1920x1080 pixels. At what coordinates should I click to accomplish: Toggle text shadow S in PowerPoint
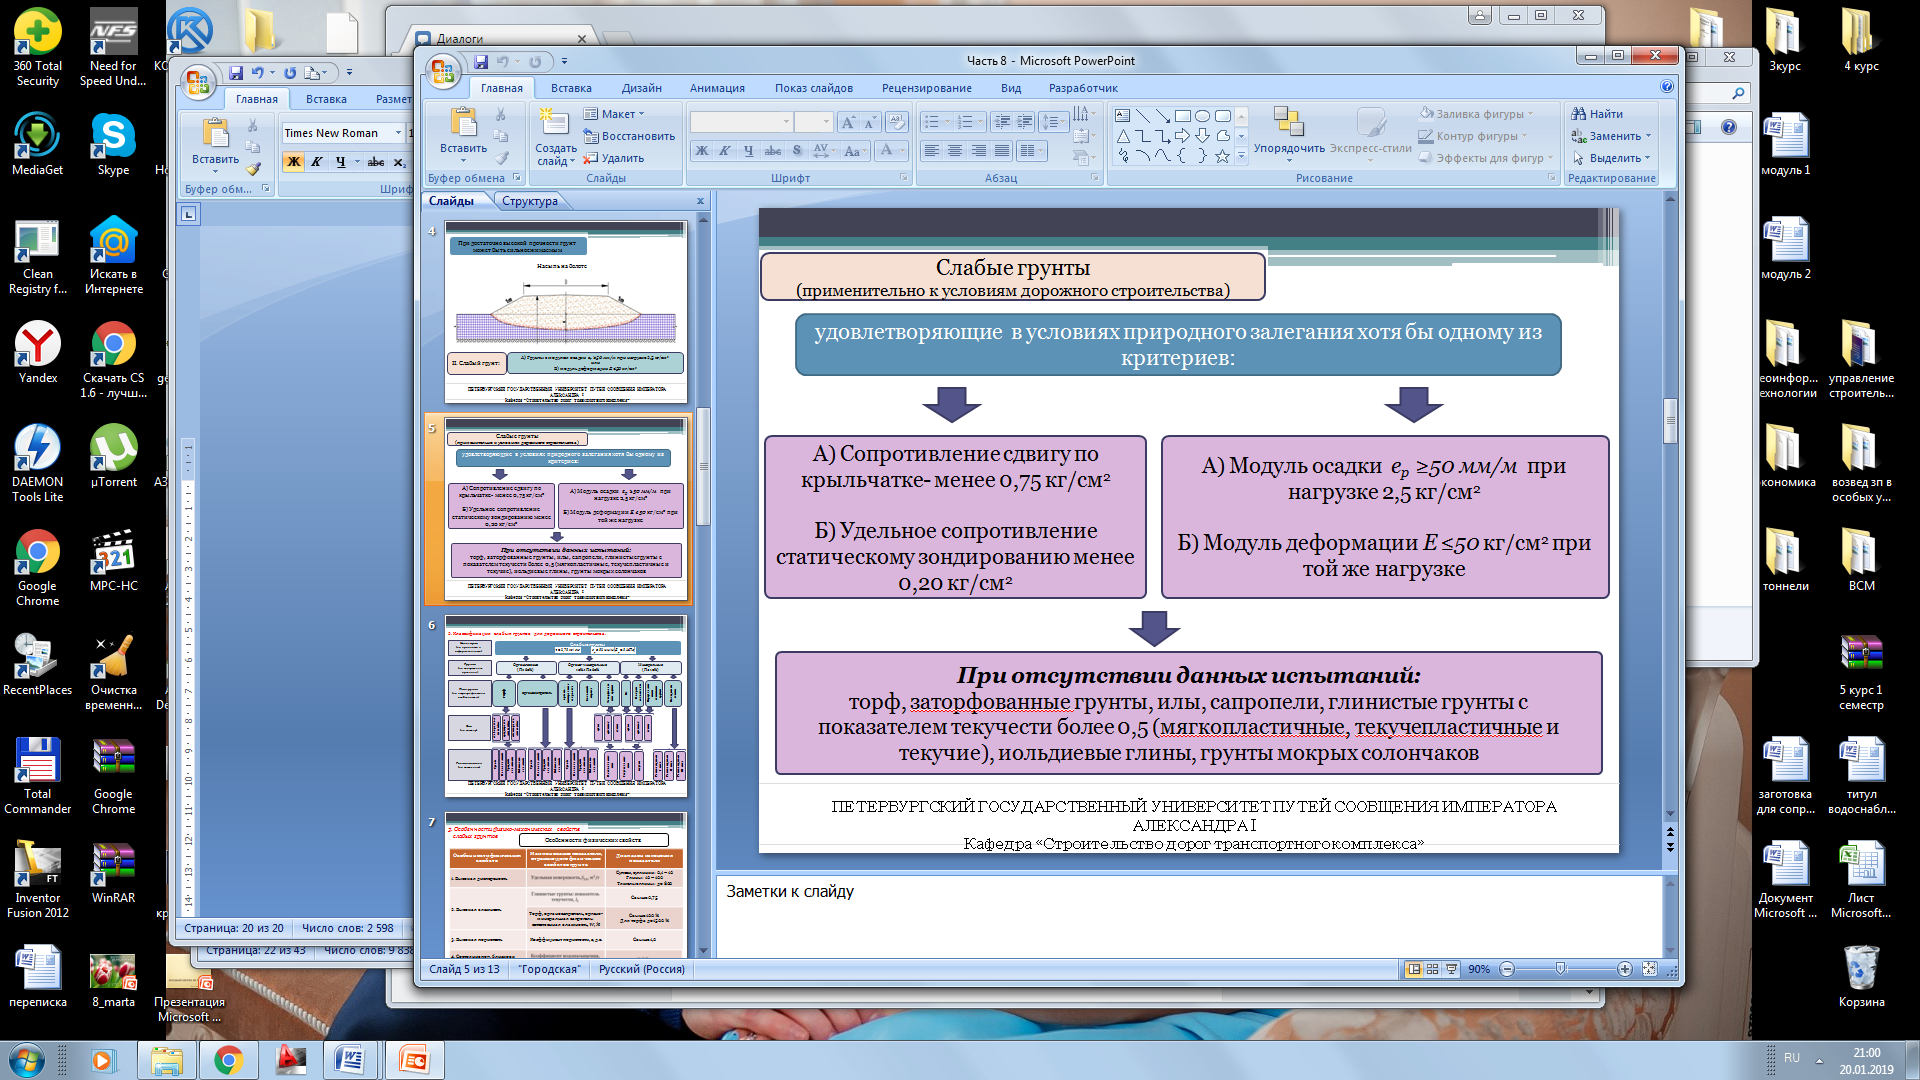pyautogui.click(x=797, y=151)
